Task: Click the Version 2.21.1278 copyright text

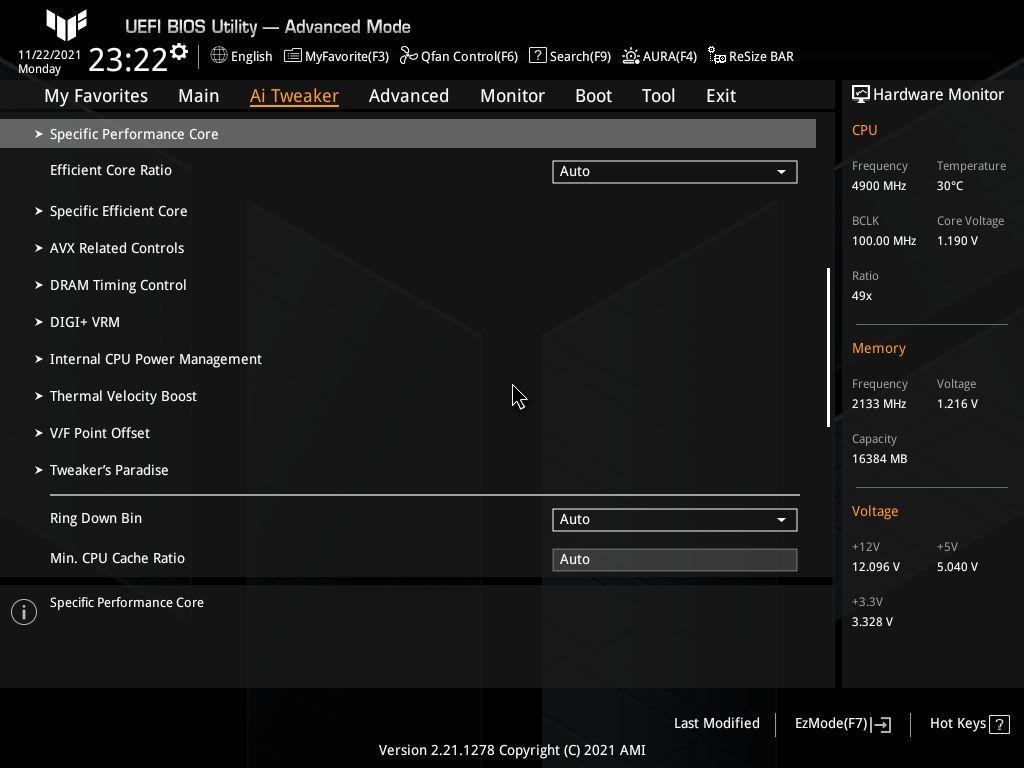Action: tap(512, 750)
